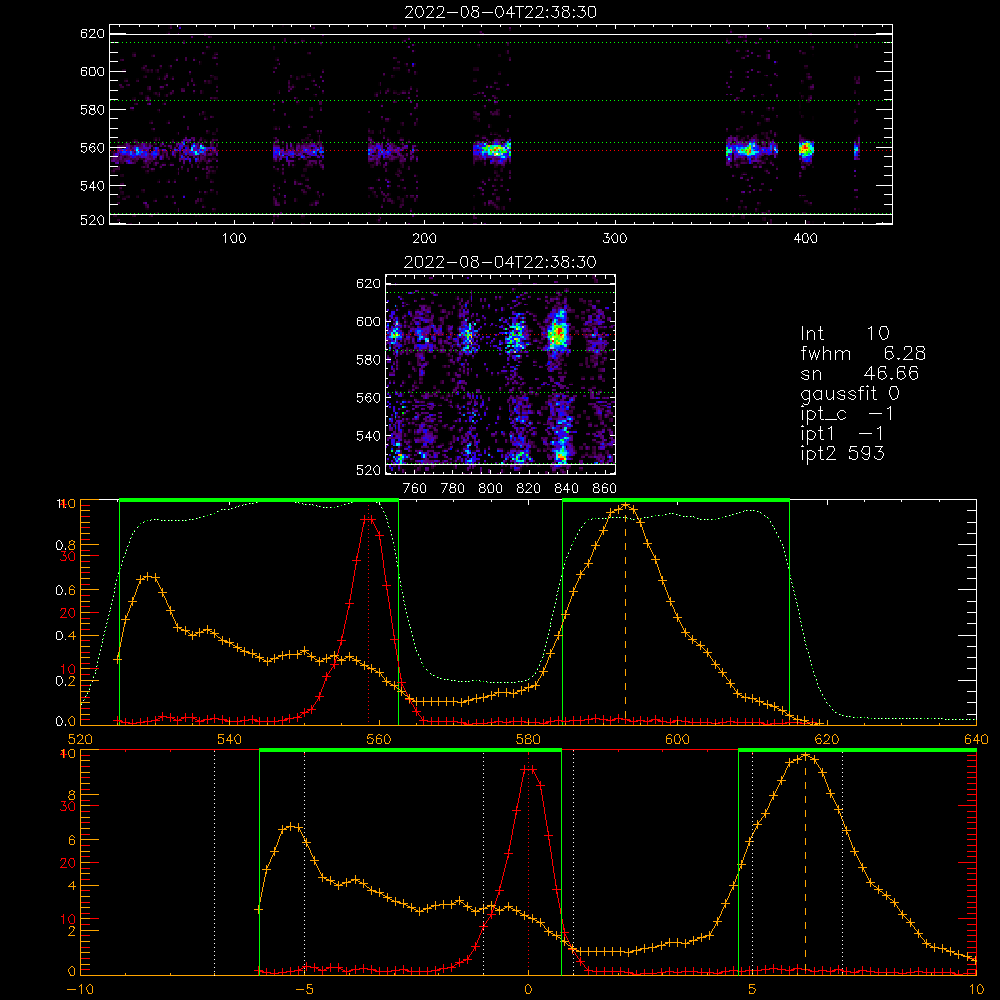1000x1000 pixels.
Task: Click the 'ipt_c -1' value
Action: (x=847, y=414)
